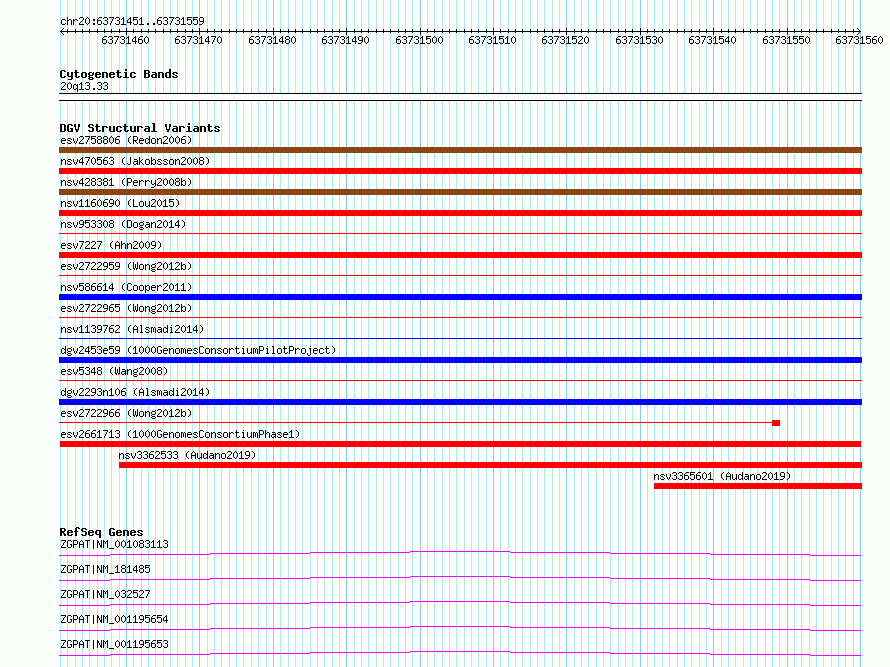Image resolution: width=890 pixels, height=667 pixels.
Task: Click the 63731480 ruler coordinate
Action: click(x=272, y=40)
